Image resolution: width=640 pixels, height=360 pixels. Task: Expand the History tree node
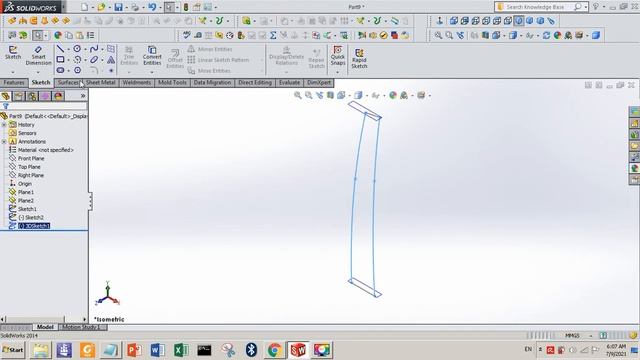pos(4,124)
